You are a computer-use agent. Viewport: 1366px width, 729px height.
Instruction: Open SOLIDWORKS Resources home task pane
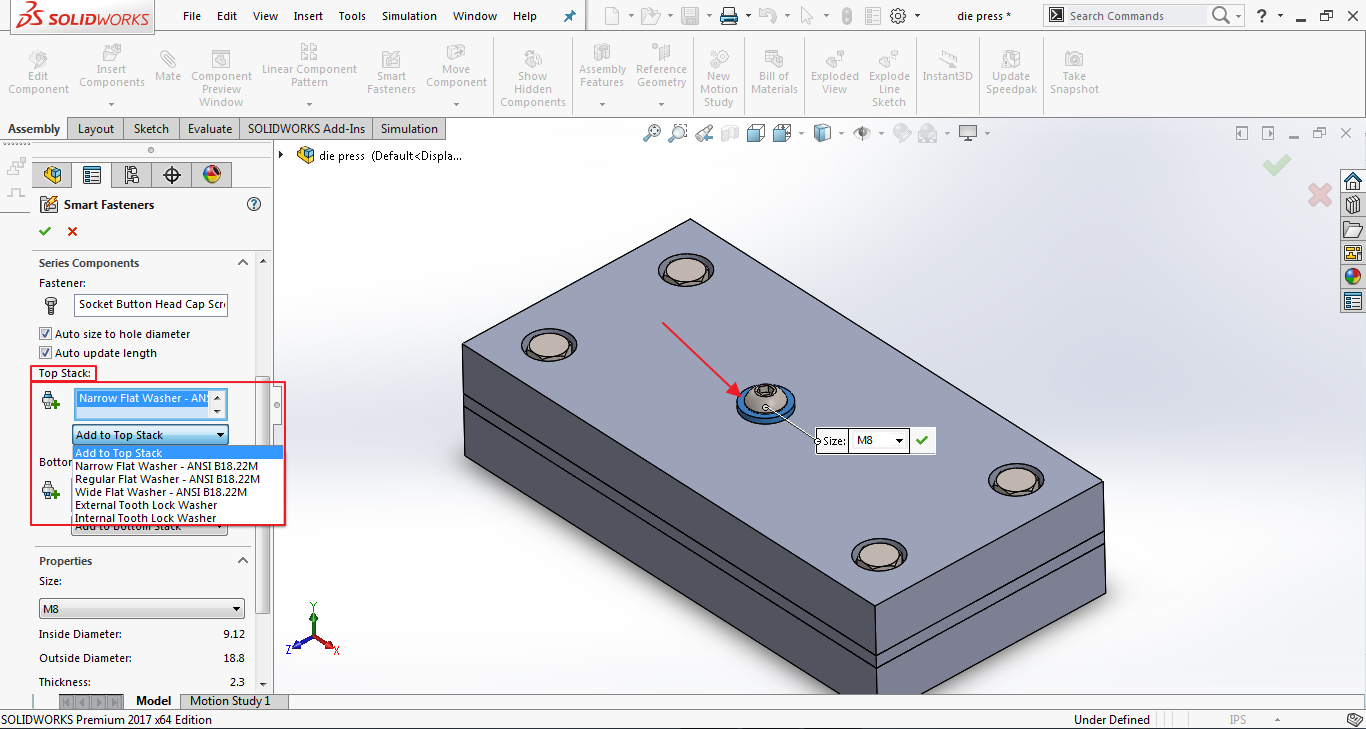click(x=1353, y=181)
